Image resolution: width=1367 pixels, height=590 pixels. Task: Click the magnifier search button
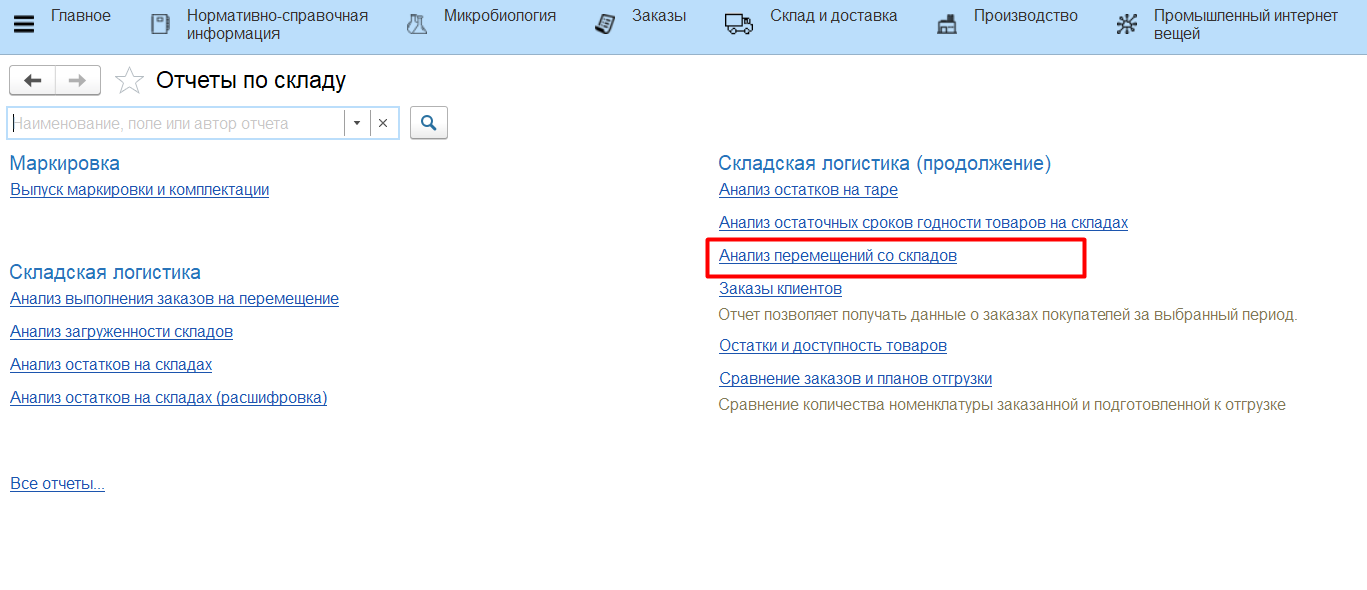429,123
